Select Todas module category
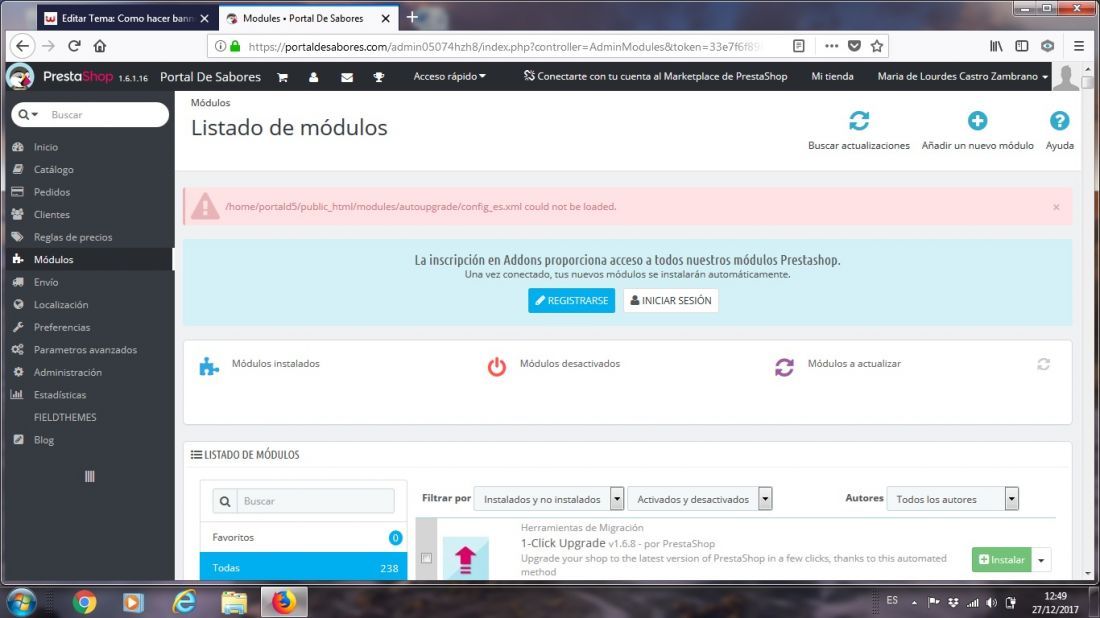Viewport: 1100px width, 618px height. (x=303, y=567)
